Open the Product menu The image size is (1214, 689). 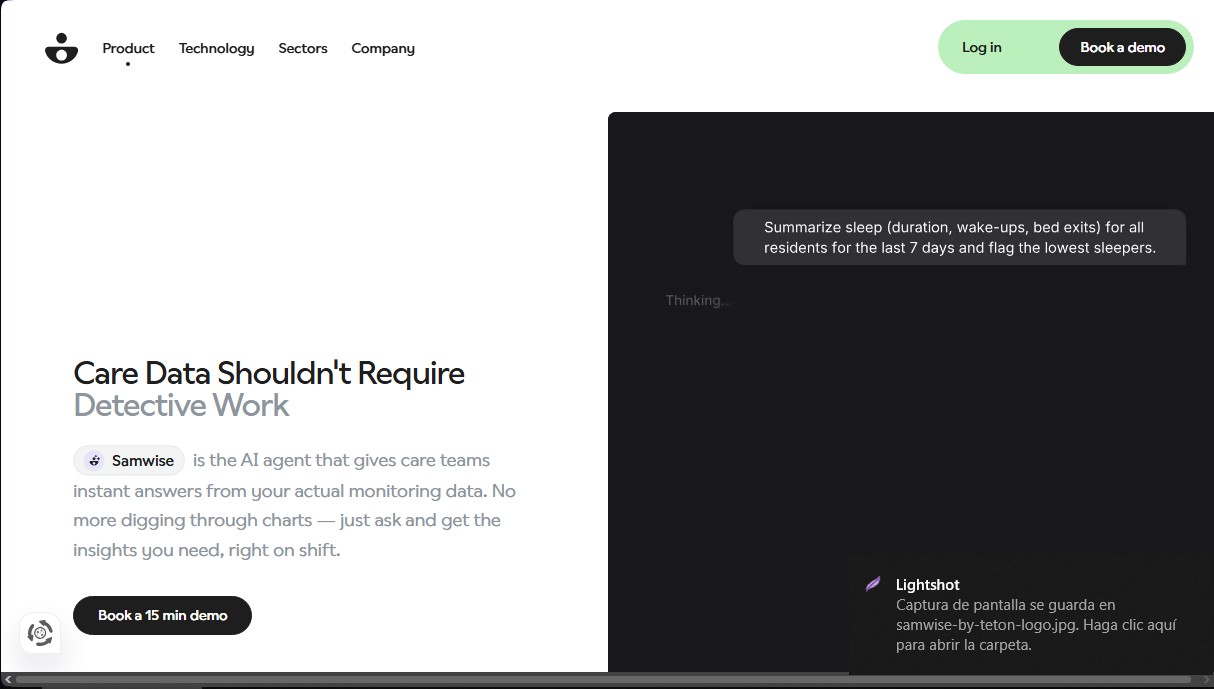[128, 48]
